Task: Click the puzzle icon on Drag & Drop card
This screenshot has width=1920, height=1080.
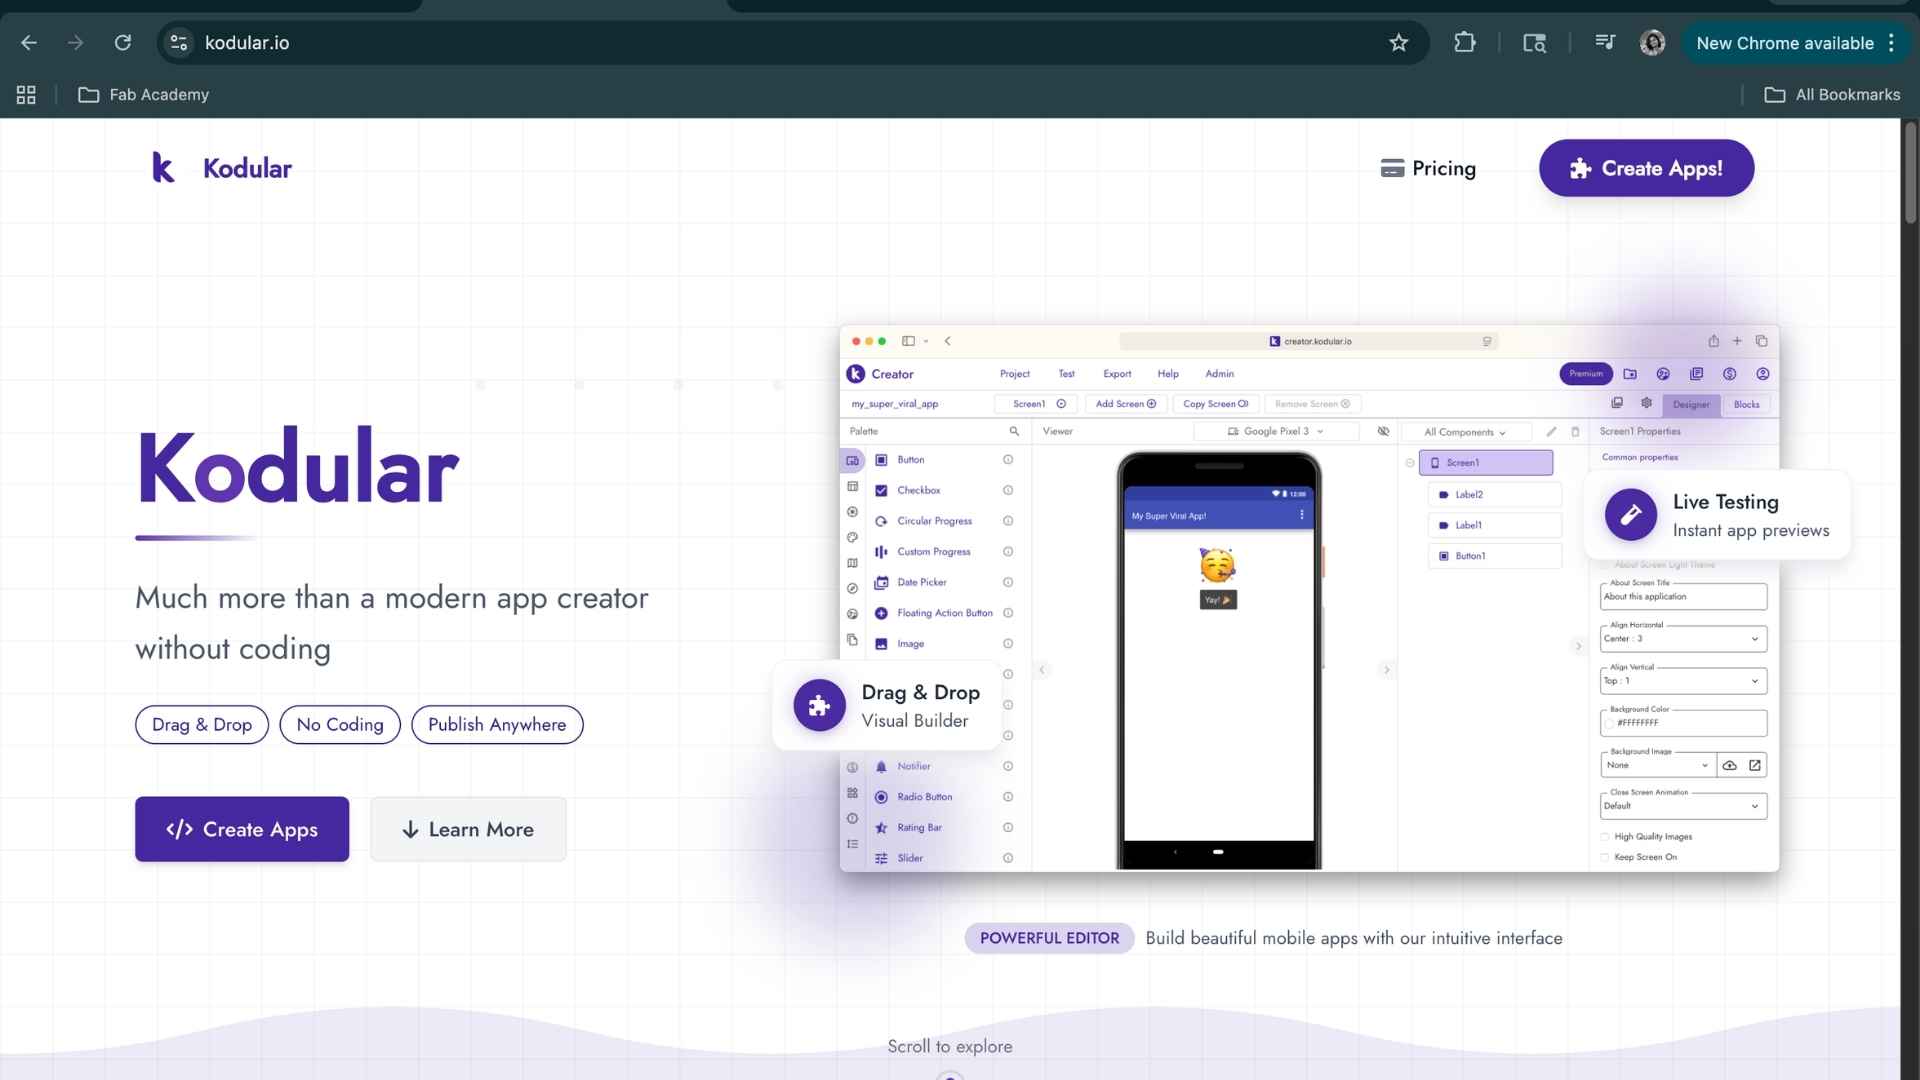Action: [819, 706]
